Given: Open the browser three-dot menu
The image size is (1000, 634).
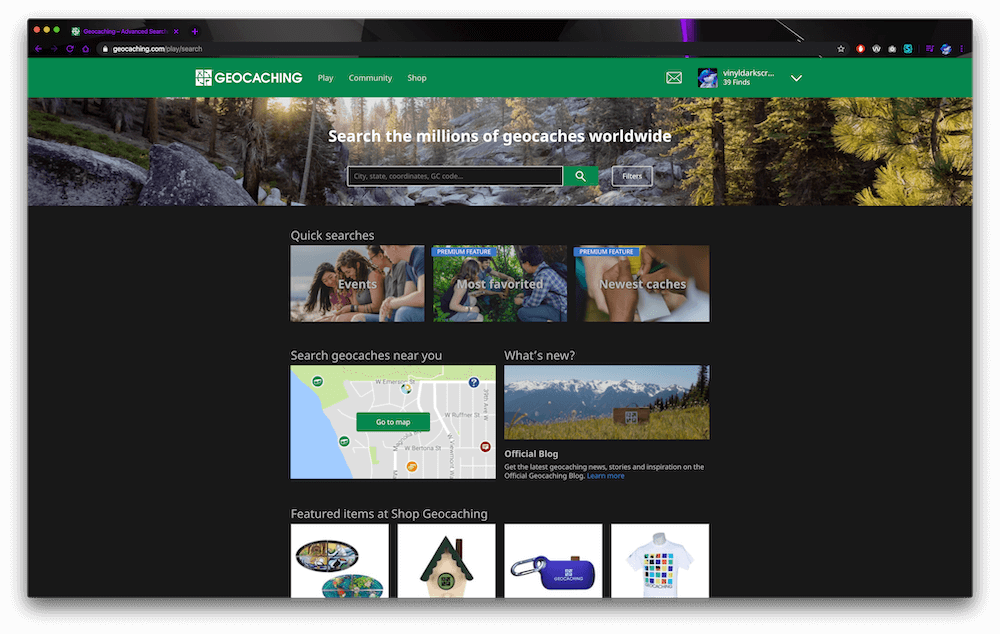Looking at the screenshot, I should pyautogui.click(x=961, y=47).
